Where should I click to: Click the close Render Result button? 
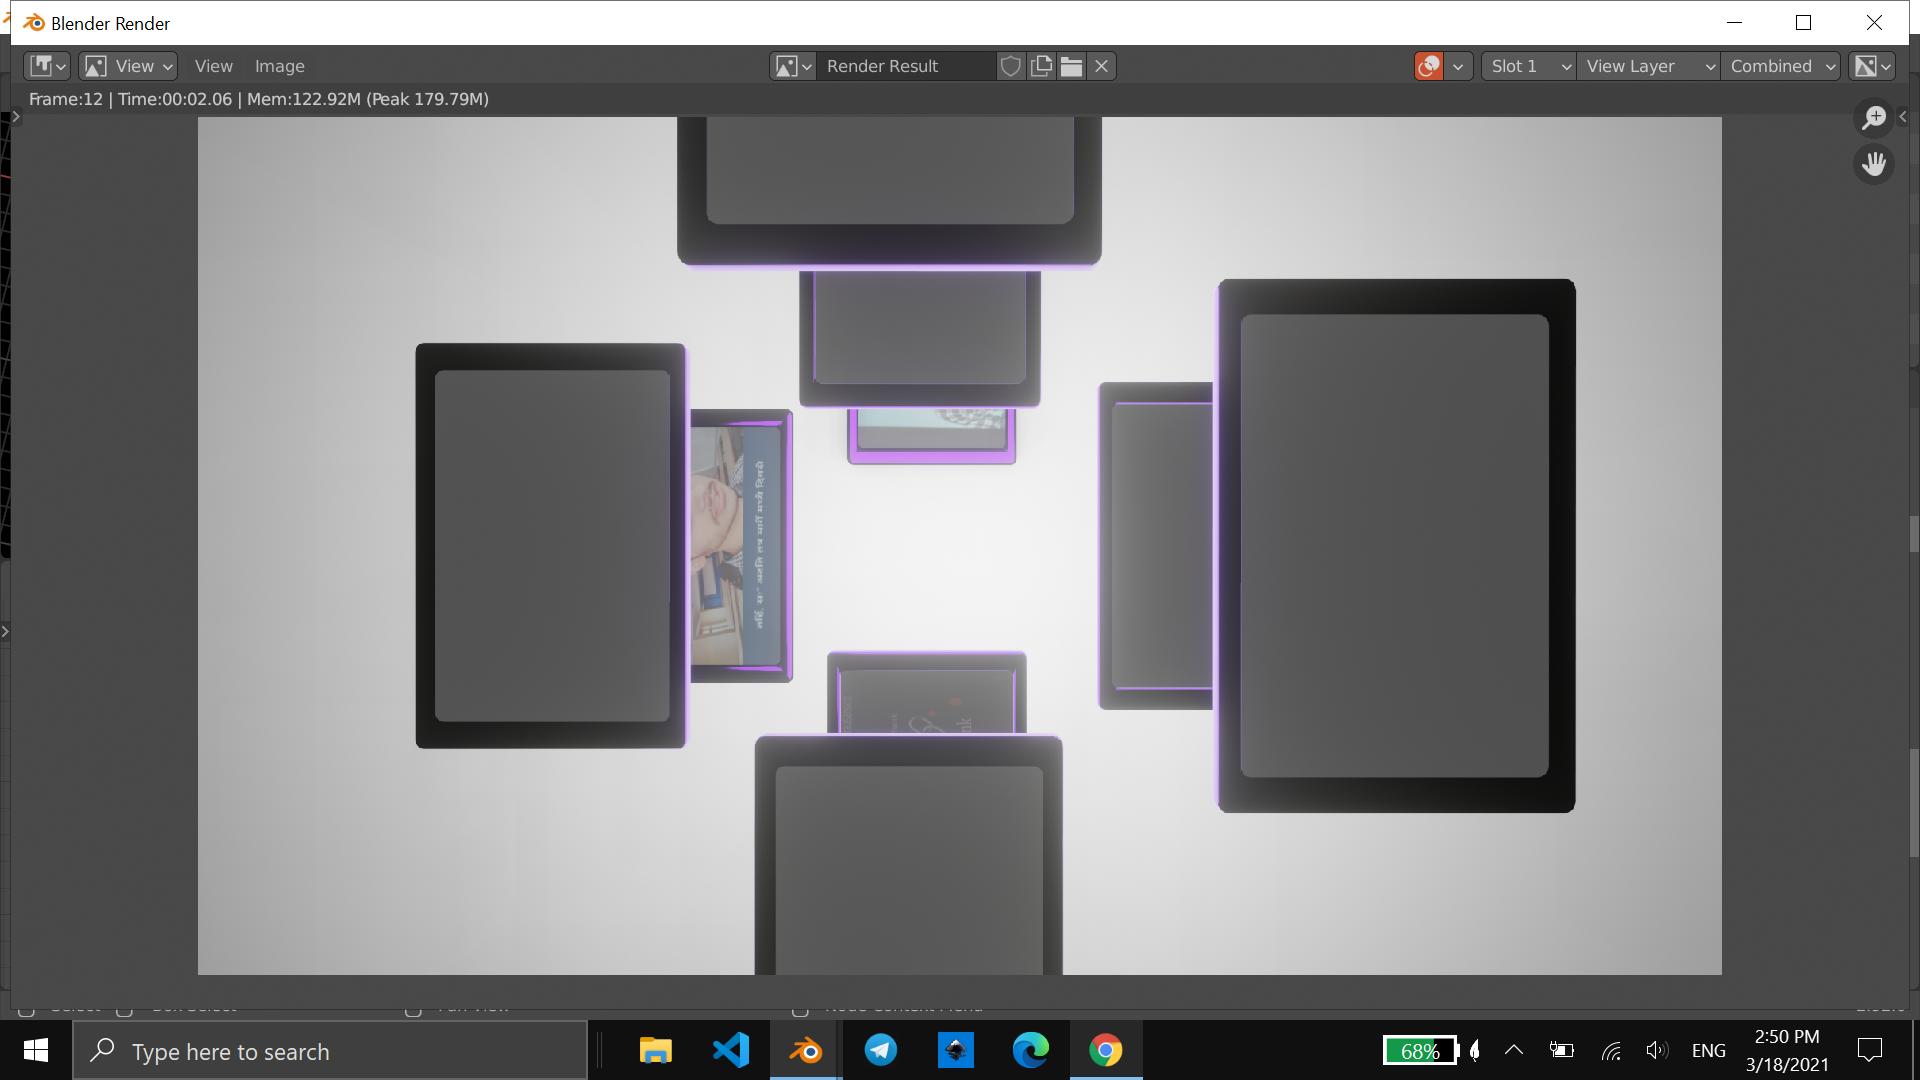(x=1100, y=65)
